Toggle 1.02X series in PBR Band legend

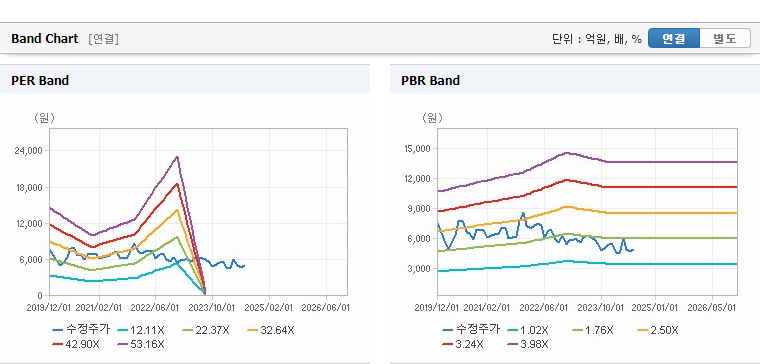528,331
